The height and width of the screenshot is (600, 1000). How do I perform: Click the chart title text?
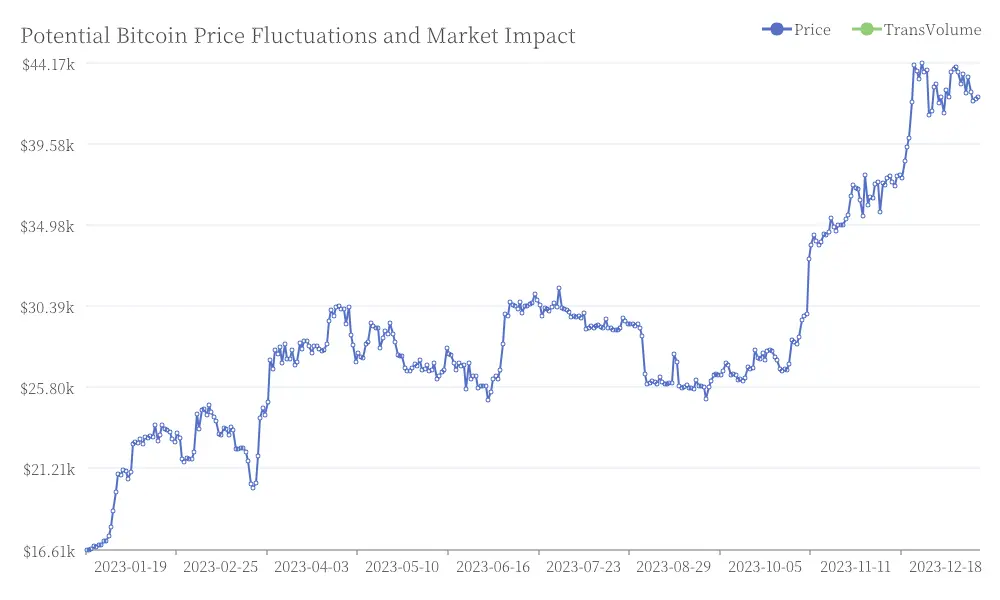[x=298, y=36]
